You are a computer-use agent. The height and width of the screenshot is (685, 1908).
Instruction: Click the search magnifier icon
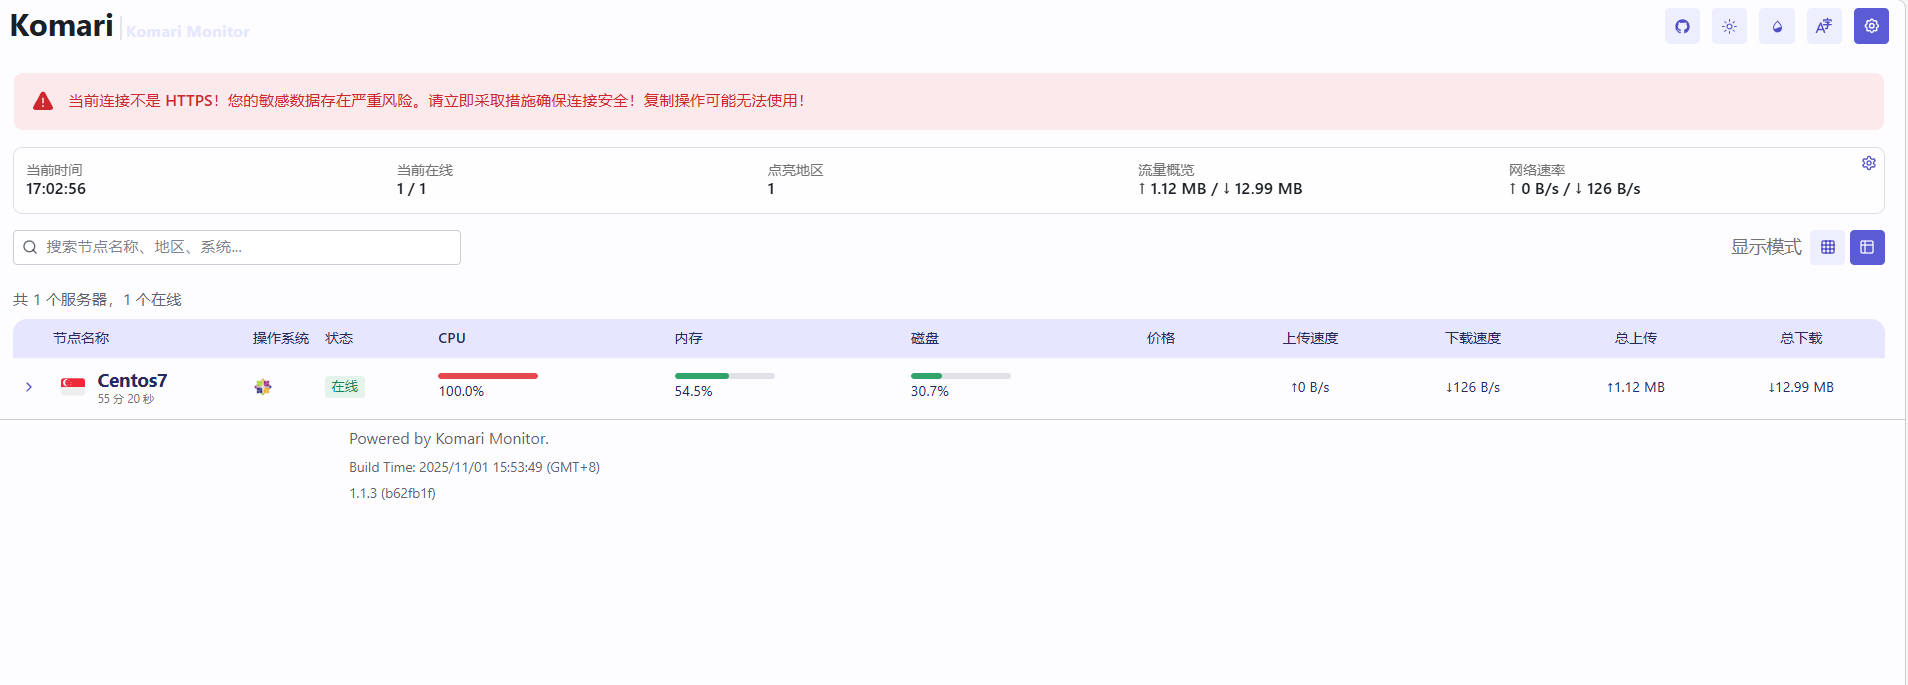tap(30, 247)
